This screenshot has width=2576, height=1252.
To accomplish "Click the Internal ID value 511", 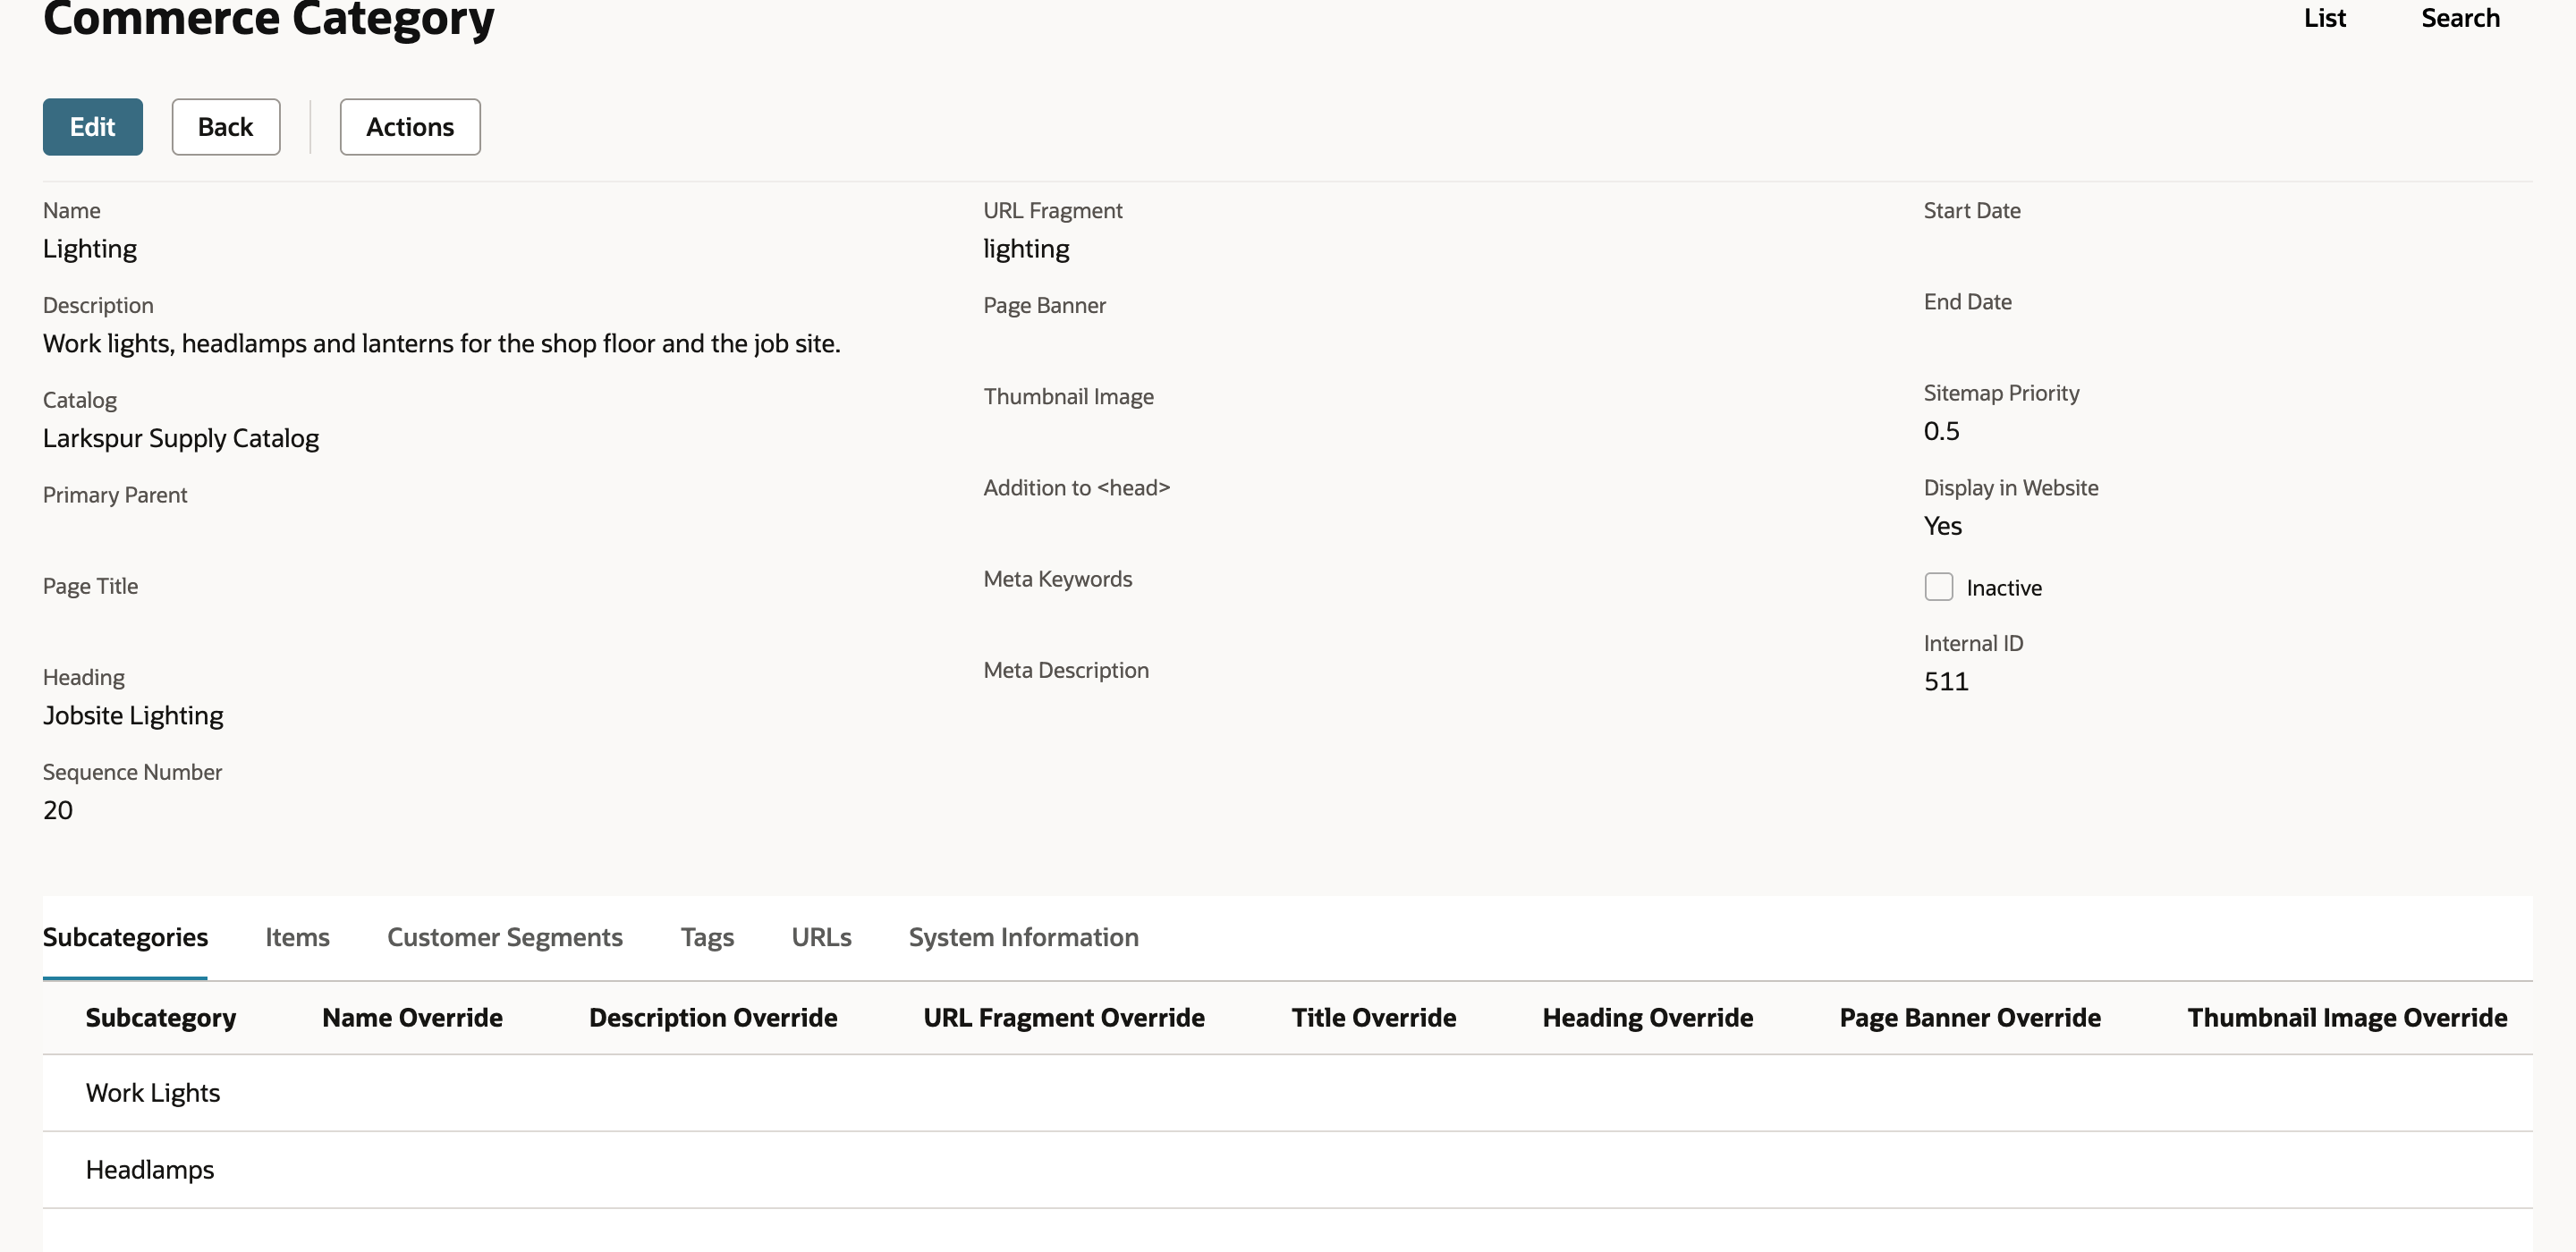I will 1945,682.
